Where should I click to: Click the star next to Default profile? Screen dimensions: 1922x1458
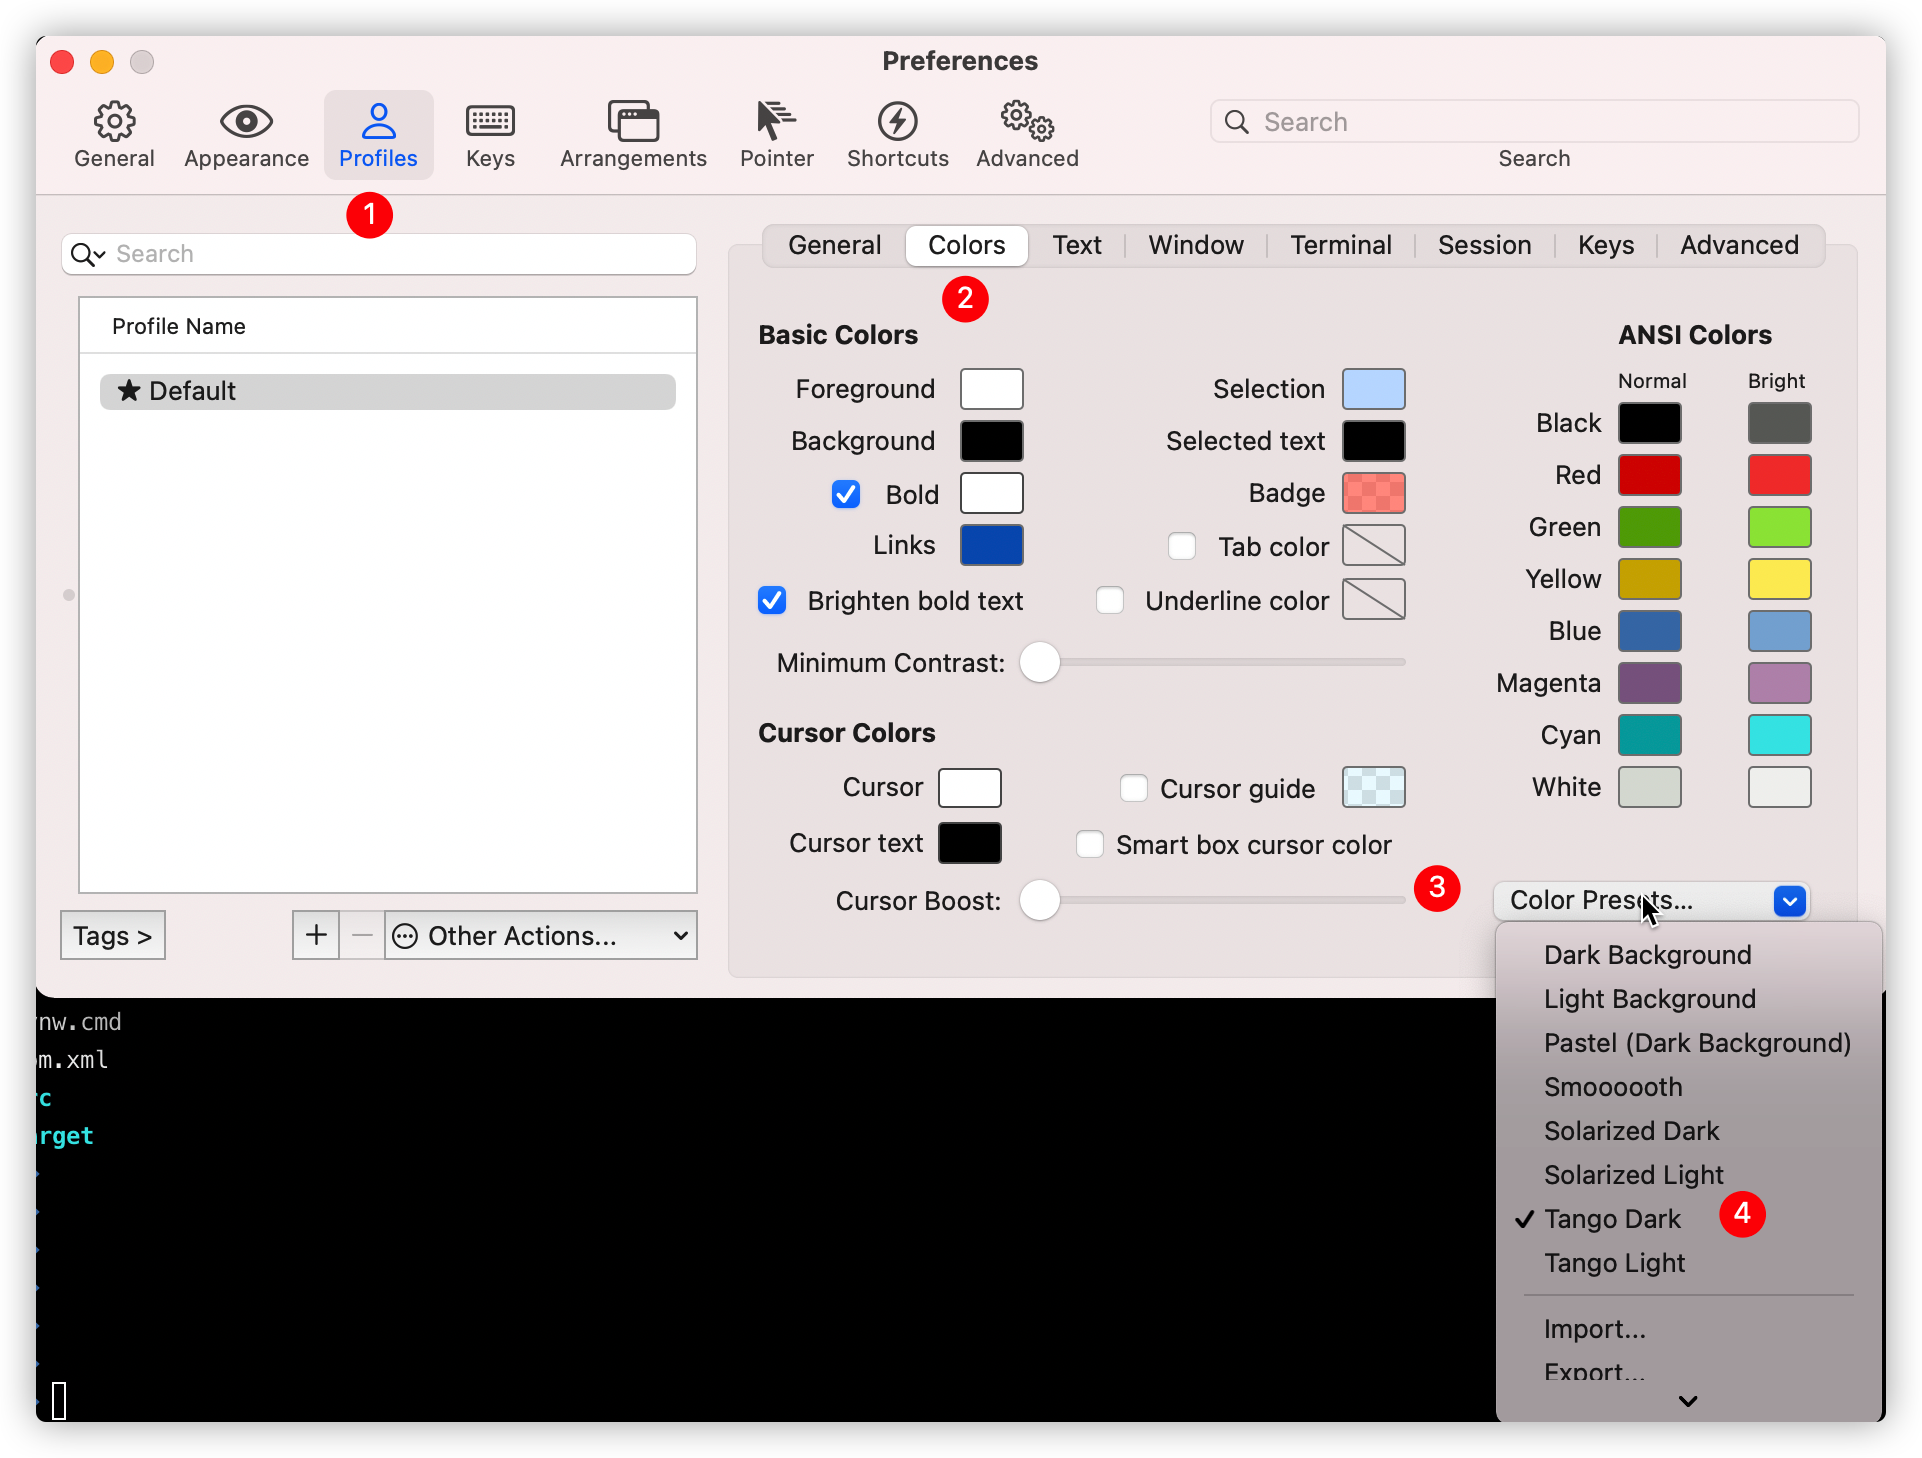pyautogui.click(x=129, y=391)
